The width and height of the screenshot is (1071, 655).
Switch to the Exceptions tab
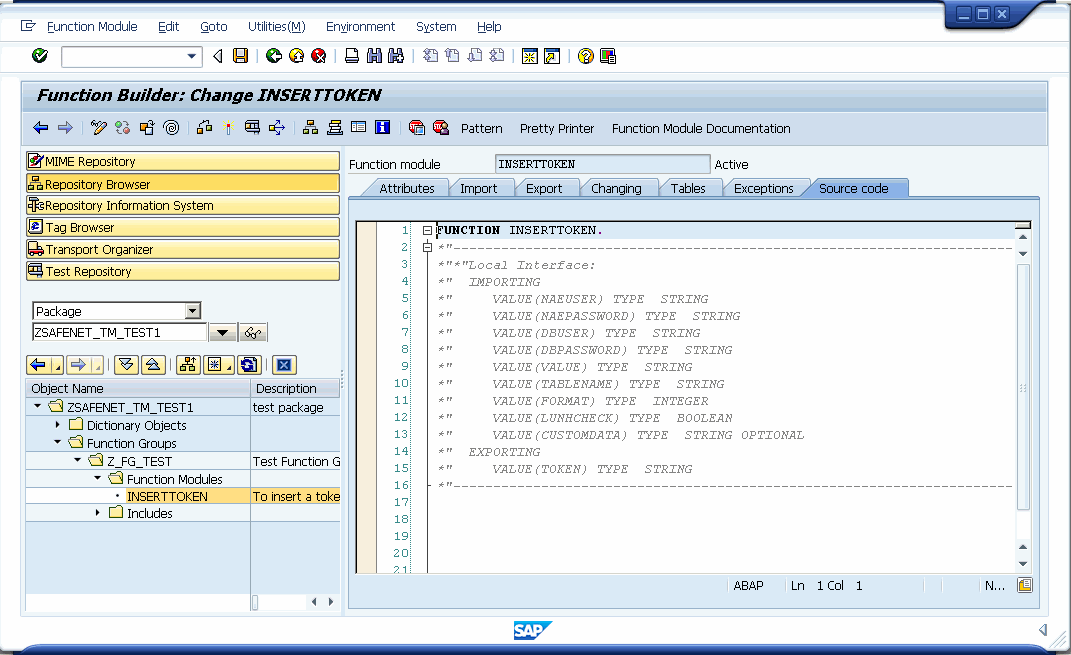click(764, 189)
